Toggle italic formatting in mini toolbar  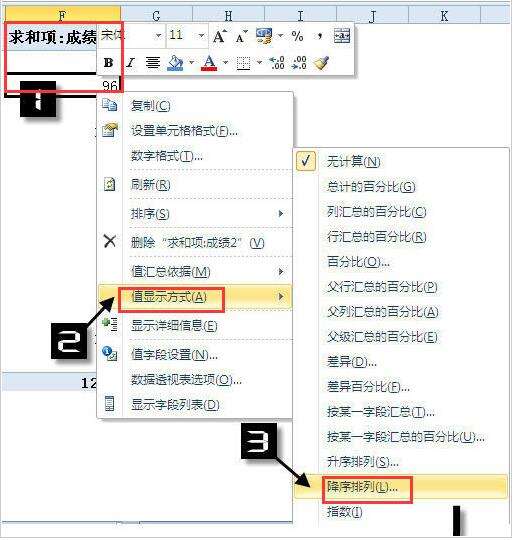coord(130,63)
